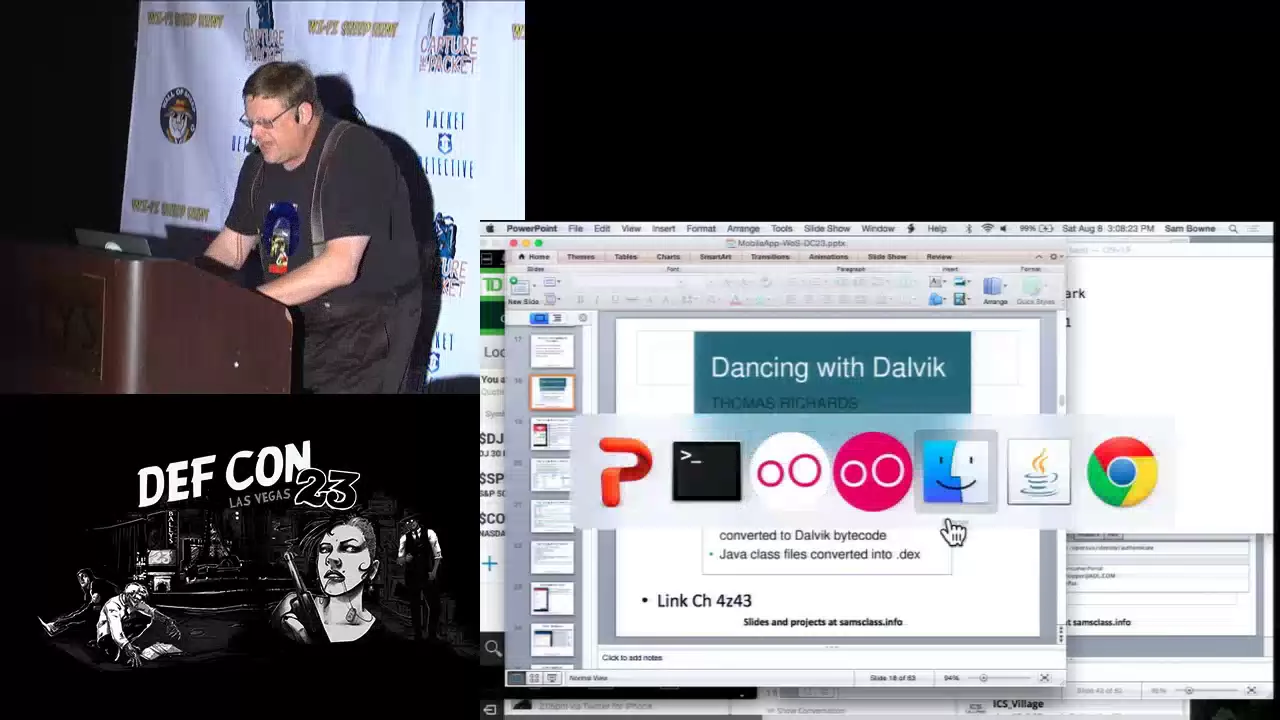Screen dimensions: 1280x720
Task: Click the slide title 'Dancing with Dalvik'
Action: pos(828,367)
